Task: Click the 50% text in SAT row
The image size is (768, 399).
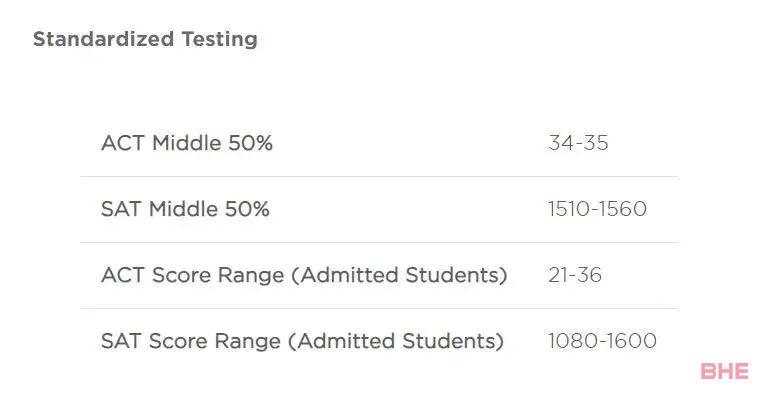Action: click(247, 209)
